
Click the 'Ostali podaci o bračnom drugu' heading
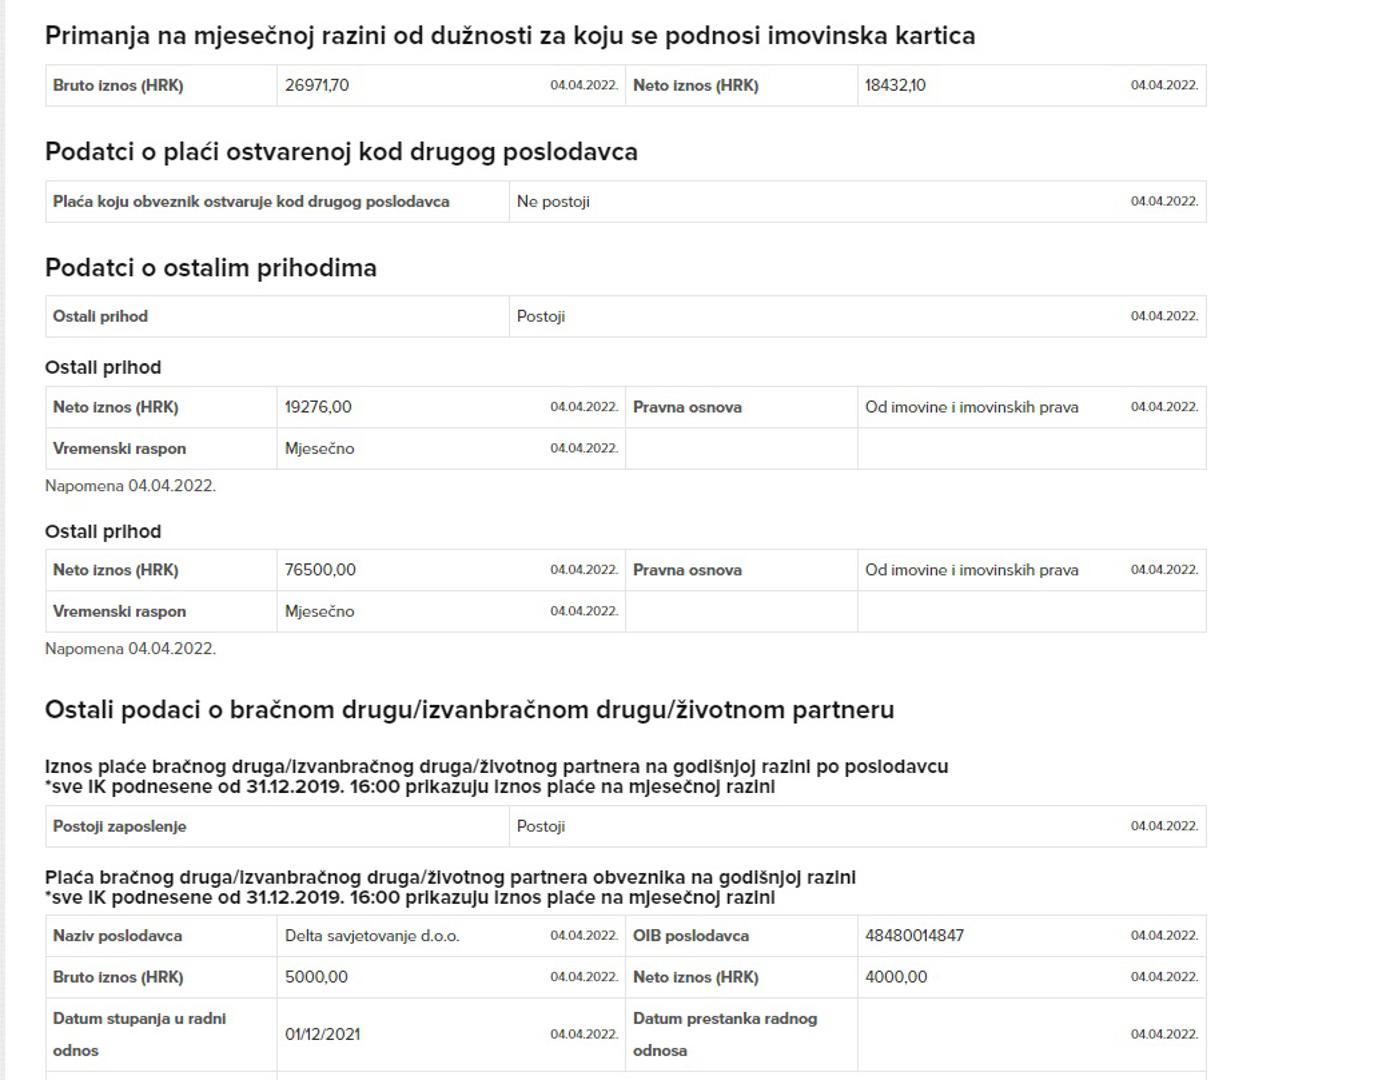pyautogui.click(x=469, y=710)
